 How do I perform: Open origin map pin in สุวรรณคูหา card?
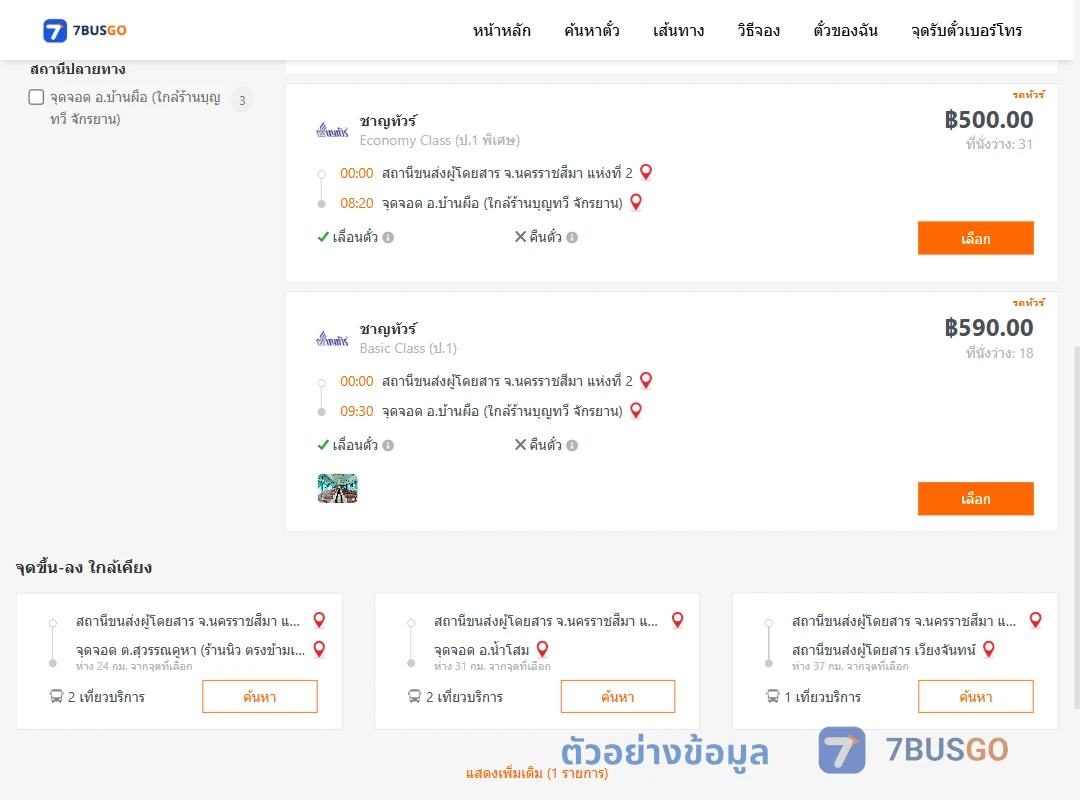(x=320, y=620)
